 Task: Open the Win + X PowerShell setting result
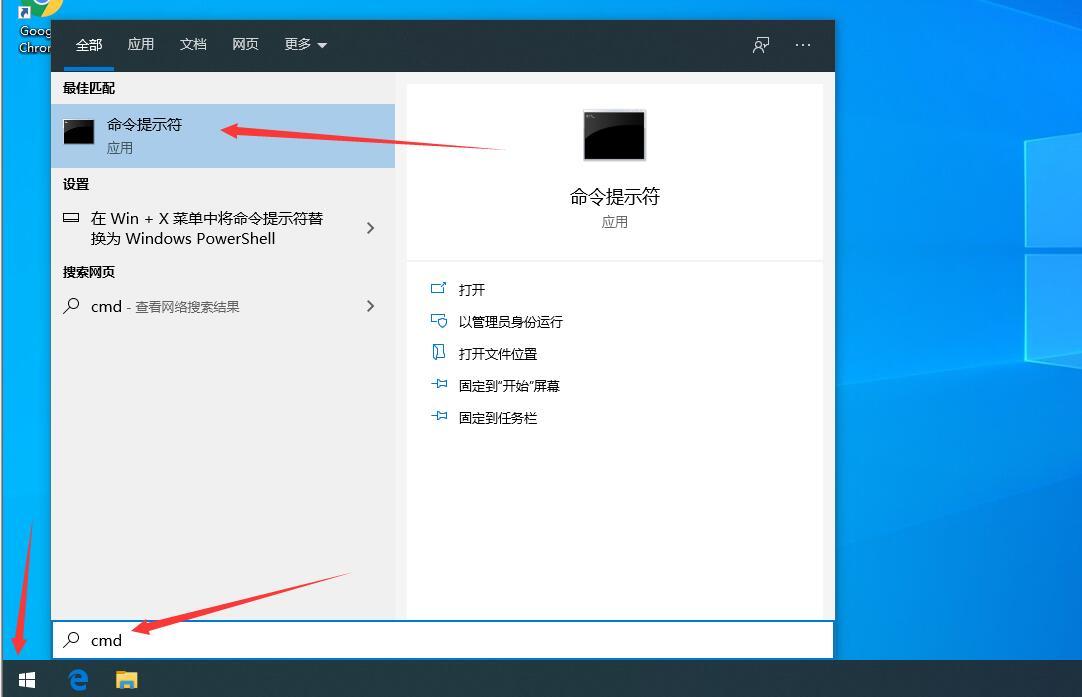[x=223, y=228]
